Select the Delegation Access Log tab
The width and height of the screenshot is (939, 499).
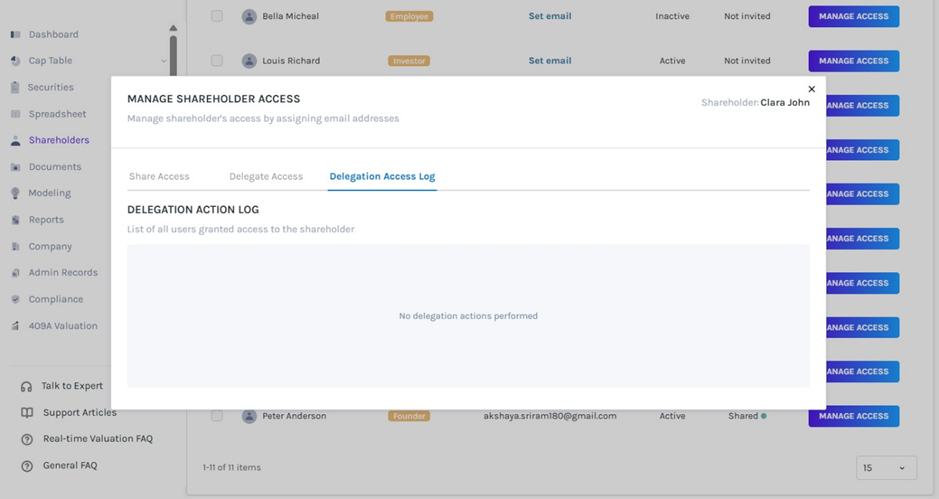coord(382,176)
